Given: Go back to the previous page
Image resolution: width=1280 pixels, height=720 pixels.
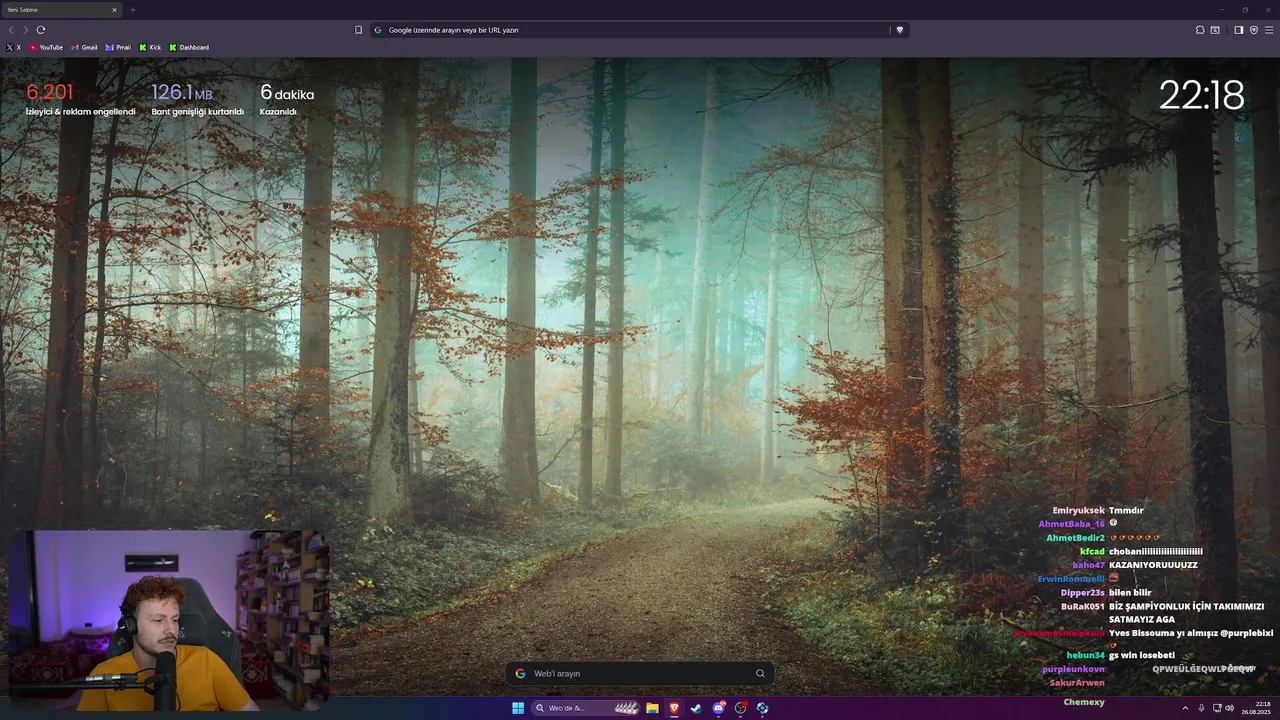Looking at the screenshot, I should pos(11,30).
